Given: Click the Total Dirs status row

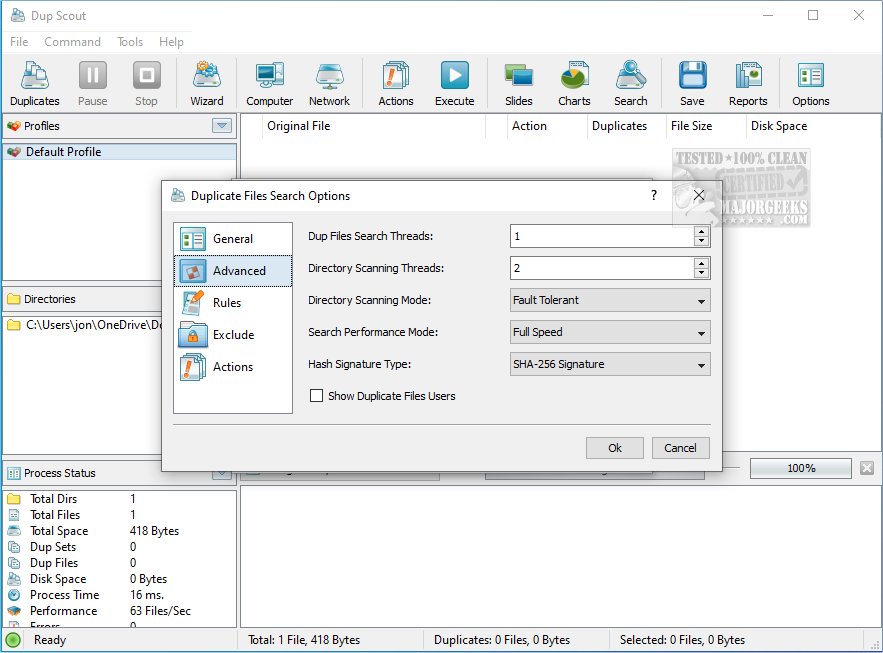Looking at the screenshot, I should (x=119, y=499).
